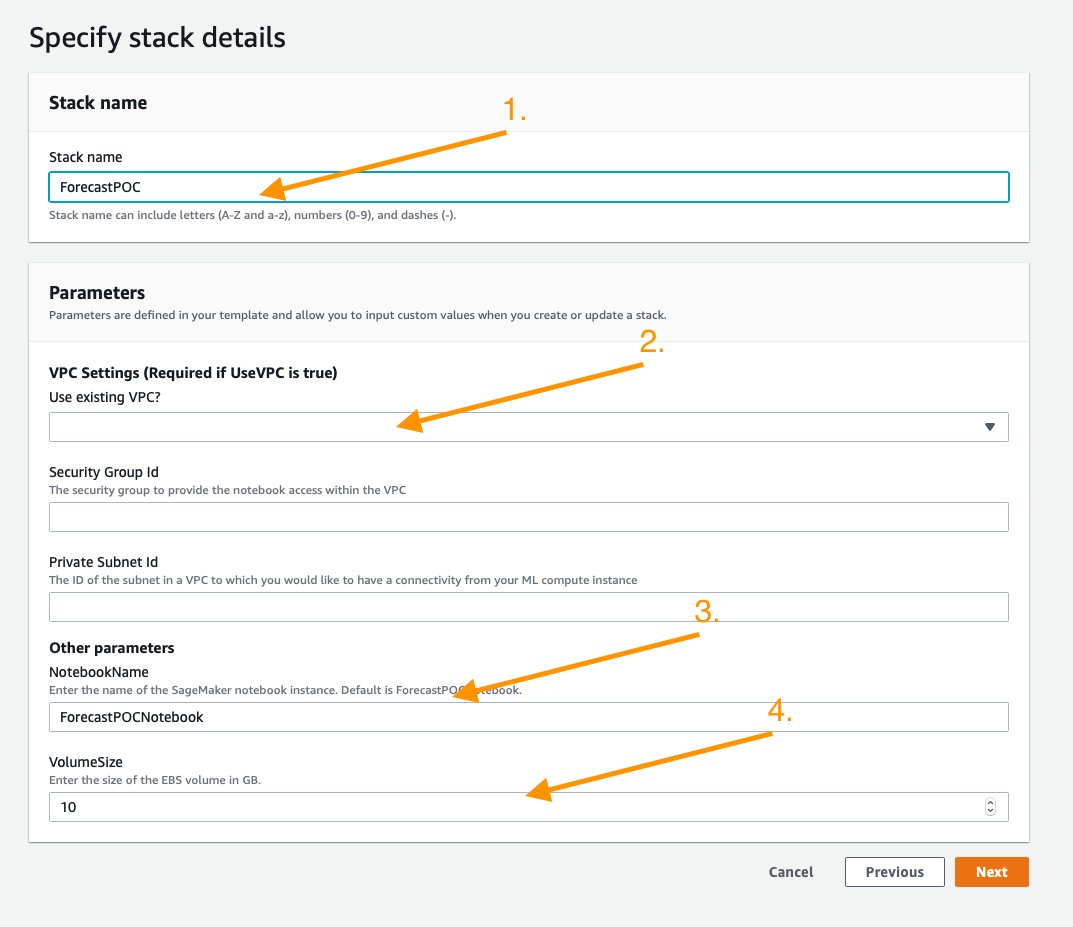Click the Private Subnet Id label

click(x=103, y=562)
